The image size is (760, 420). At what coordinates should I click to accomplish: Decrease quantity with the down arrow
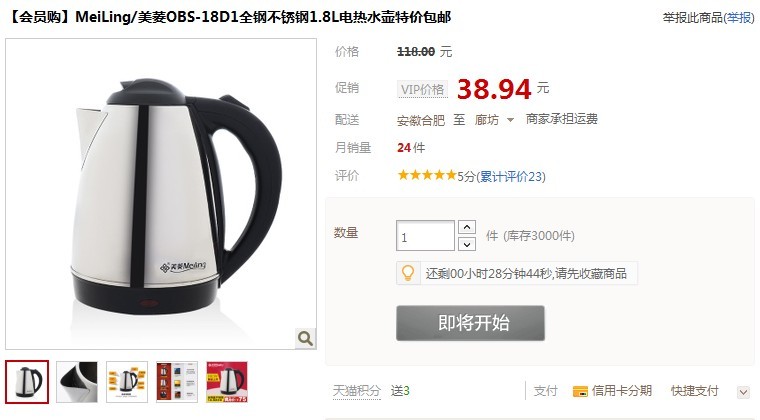[467, 244]
